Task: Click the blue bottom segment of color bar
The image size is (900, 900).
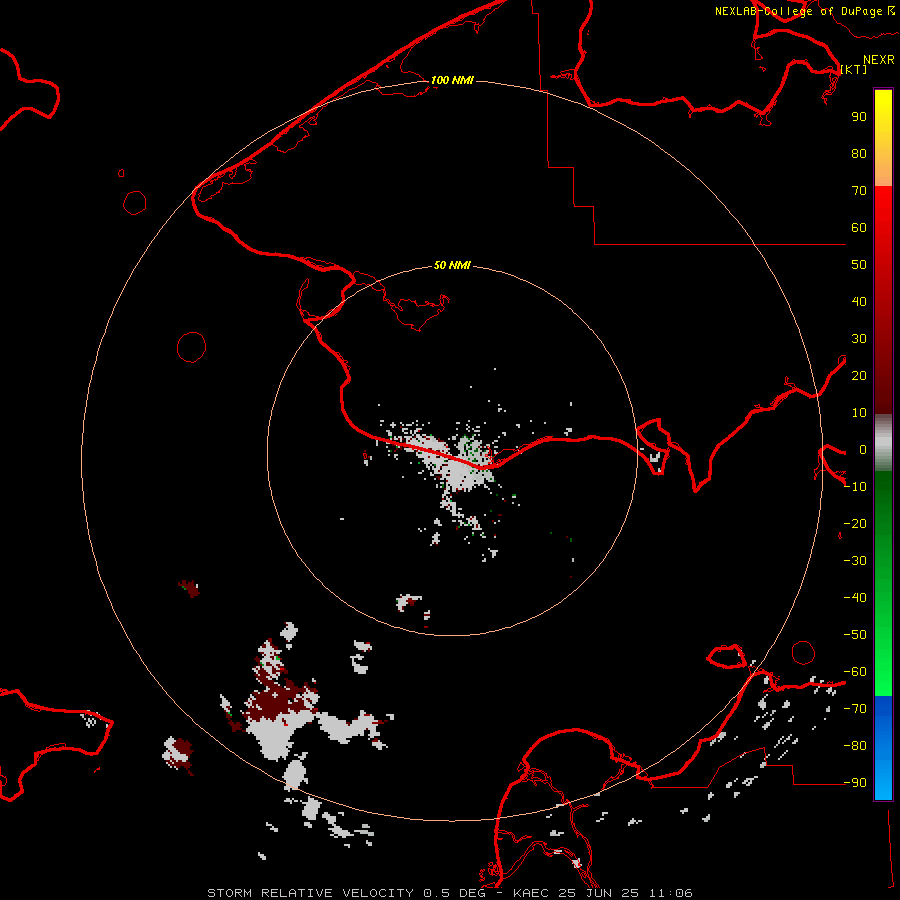Action: (883, 747)
